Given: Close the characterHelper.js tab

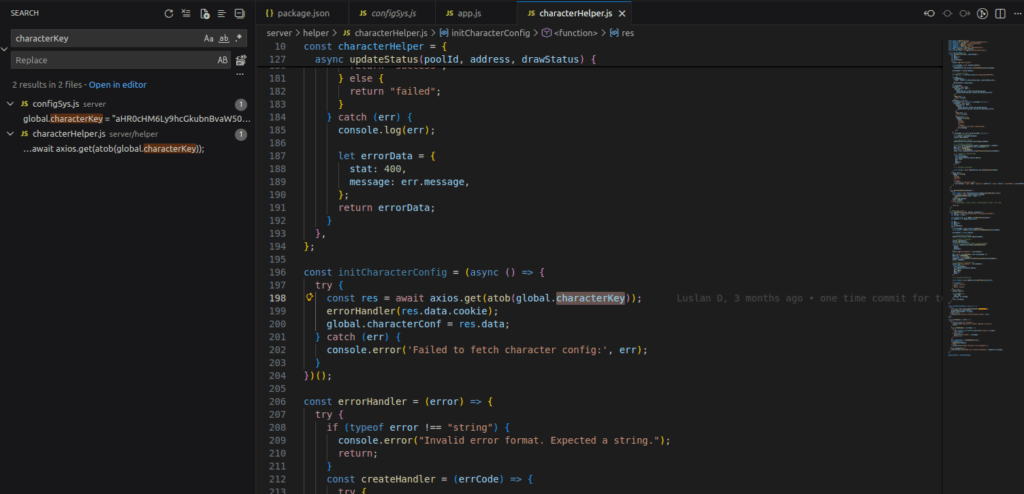Looking at the screenshot, I should click(623, 14).
